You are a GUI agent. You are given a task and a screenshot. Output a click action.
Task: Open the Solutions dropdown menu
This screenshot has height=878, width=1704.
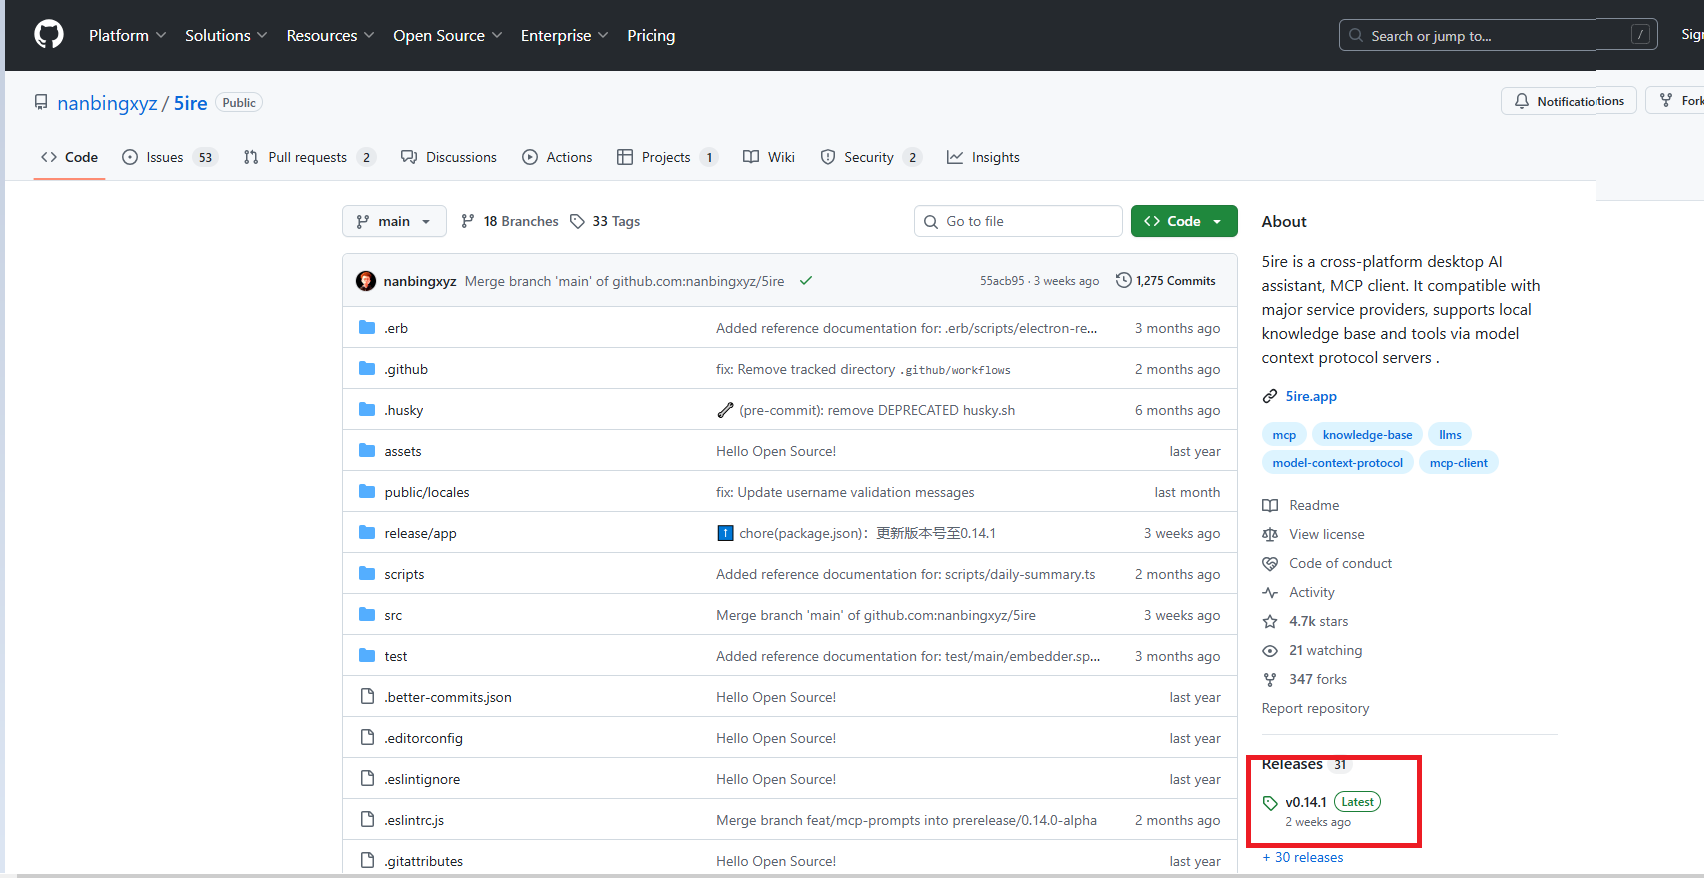coord(226,35)
